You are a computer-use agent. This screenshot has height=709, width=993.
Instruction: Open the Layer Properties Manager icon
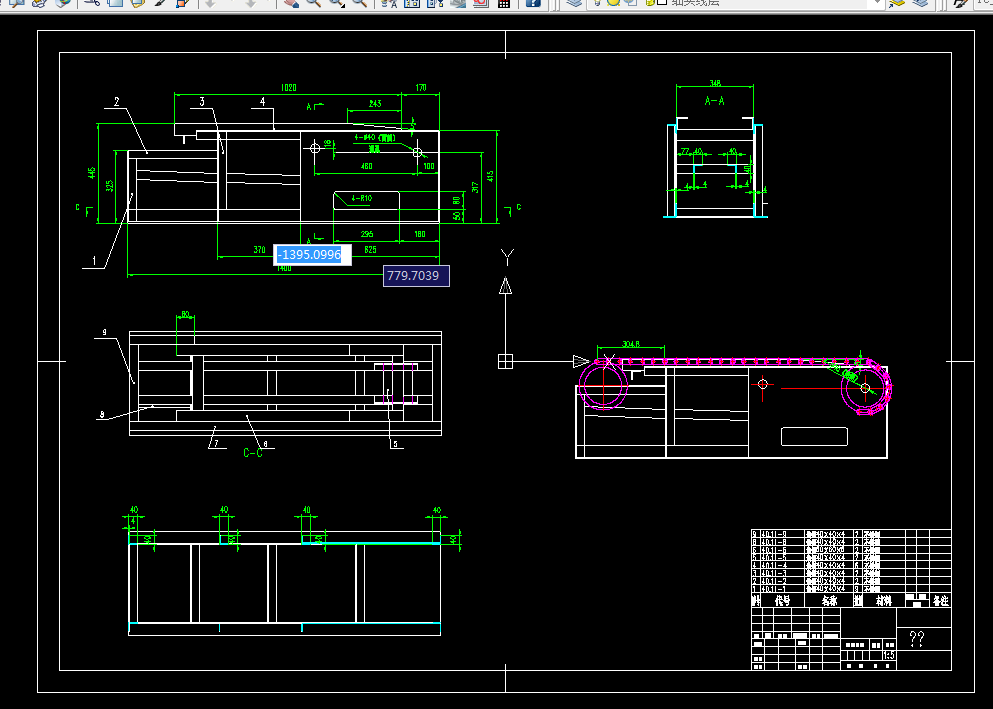574,3
